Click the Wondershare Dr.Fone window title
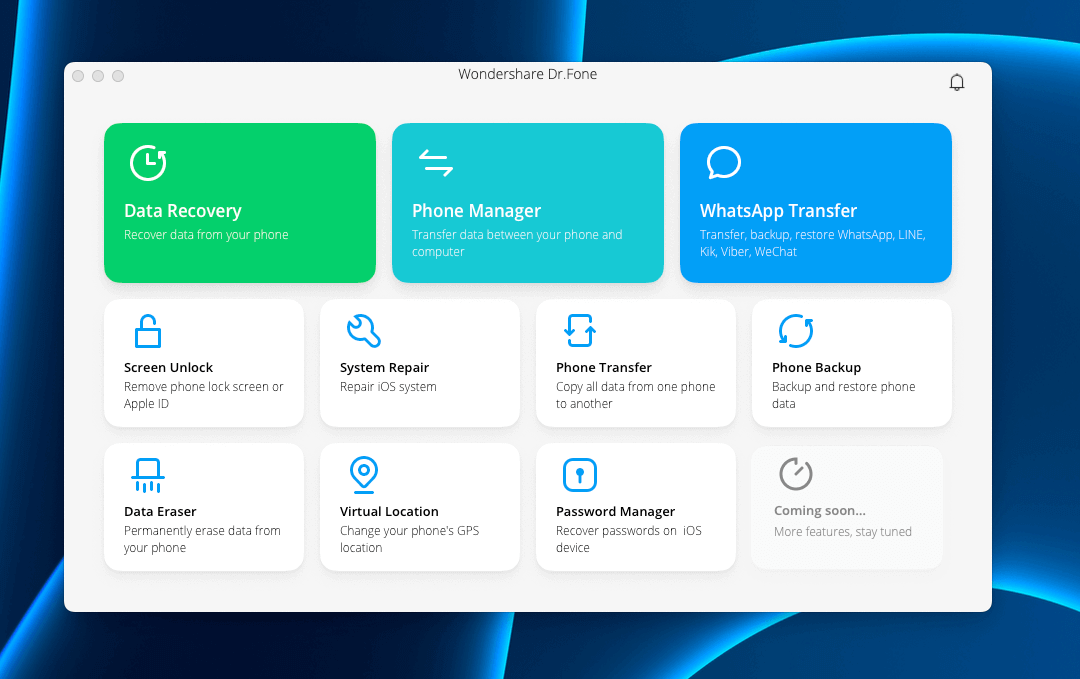The height and width of the screenshot is (679, 1080). [x=527, y=74]
